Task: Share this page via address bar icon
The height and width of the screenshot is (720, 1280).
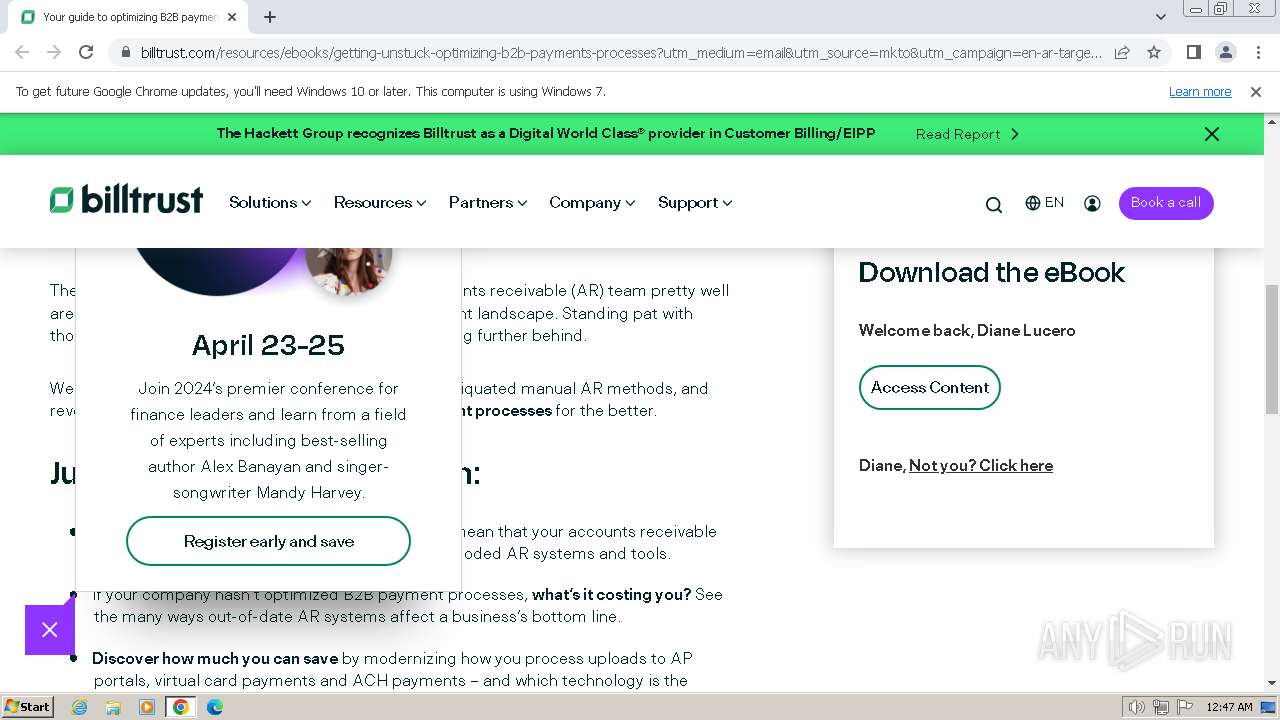Action: (1122, 52)
